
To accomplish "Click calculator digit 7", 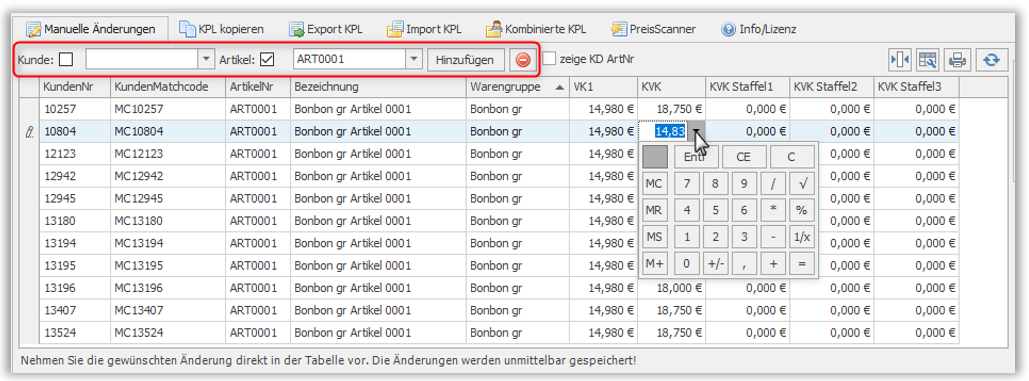I will [x=686, y=184].
